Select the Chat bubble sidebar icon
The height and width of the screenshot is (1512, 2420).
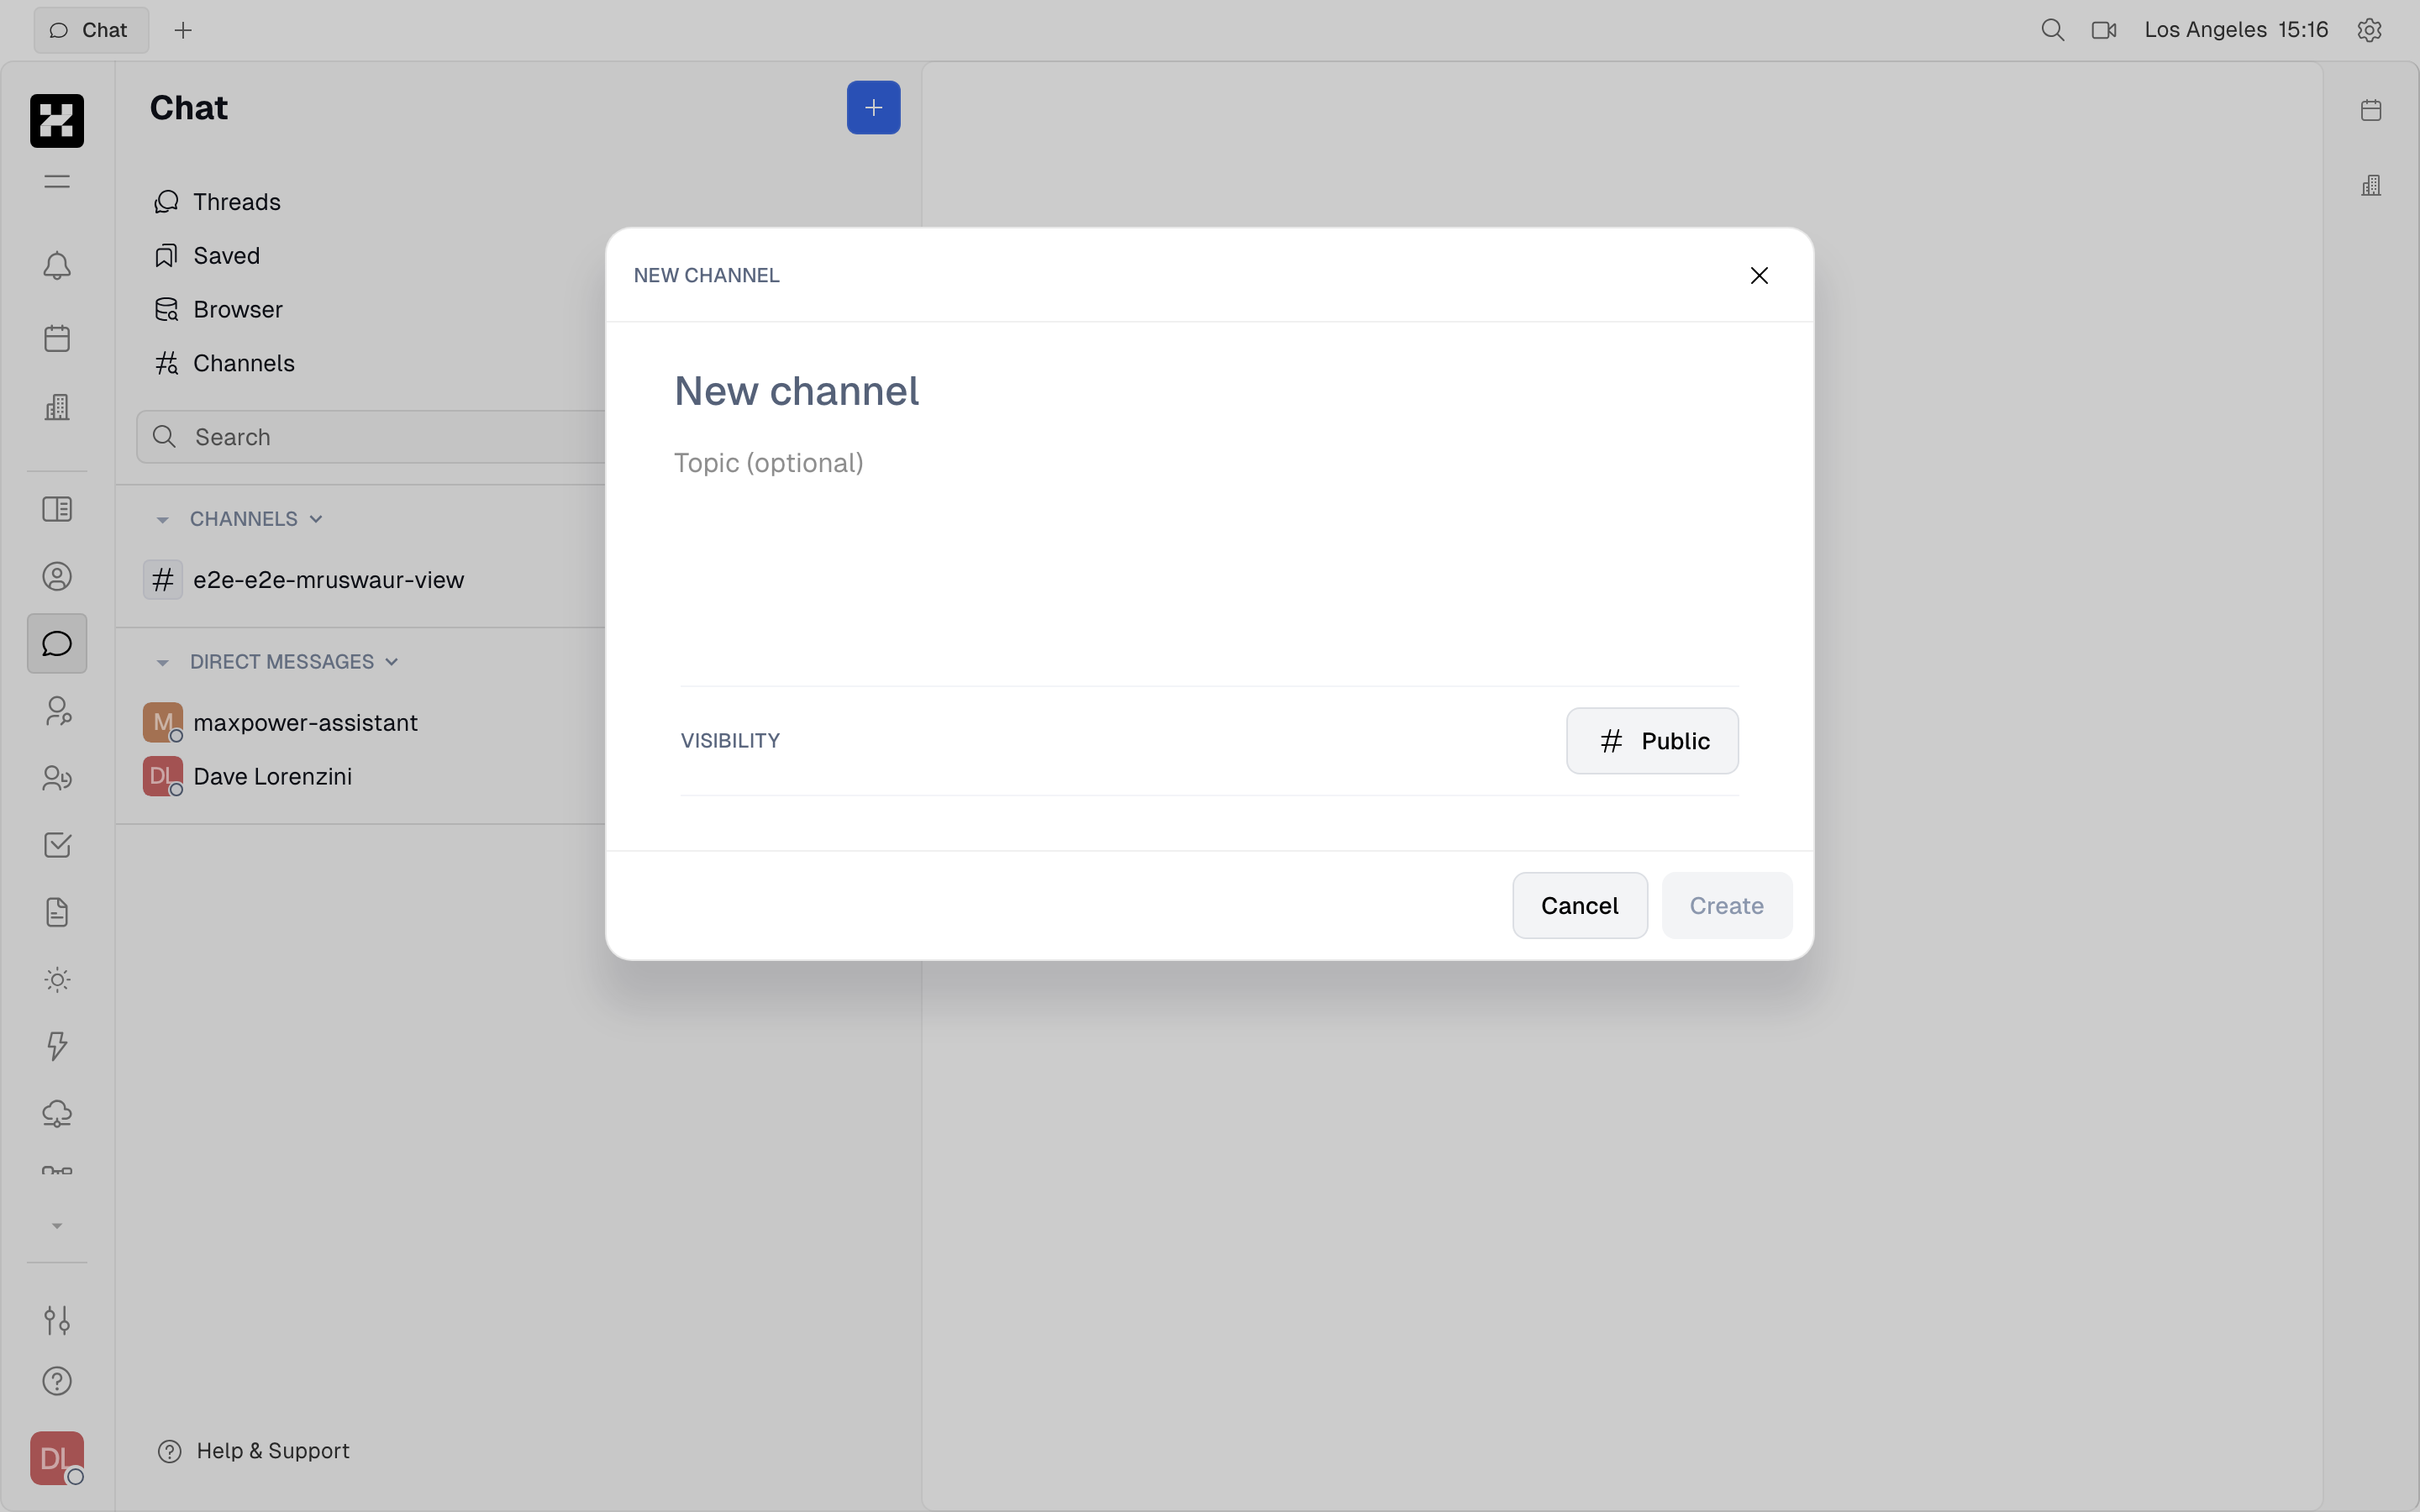57,643
